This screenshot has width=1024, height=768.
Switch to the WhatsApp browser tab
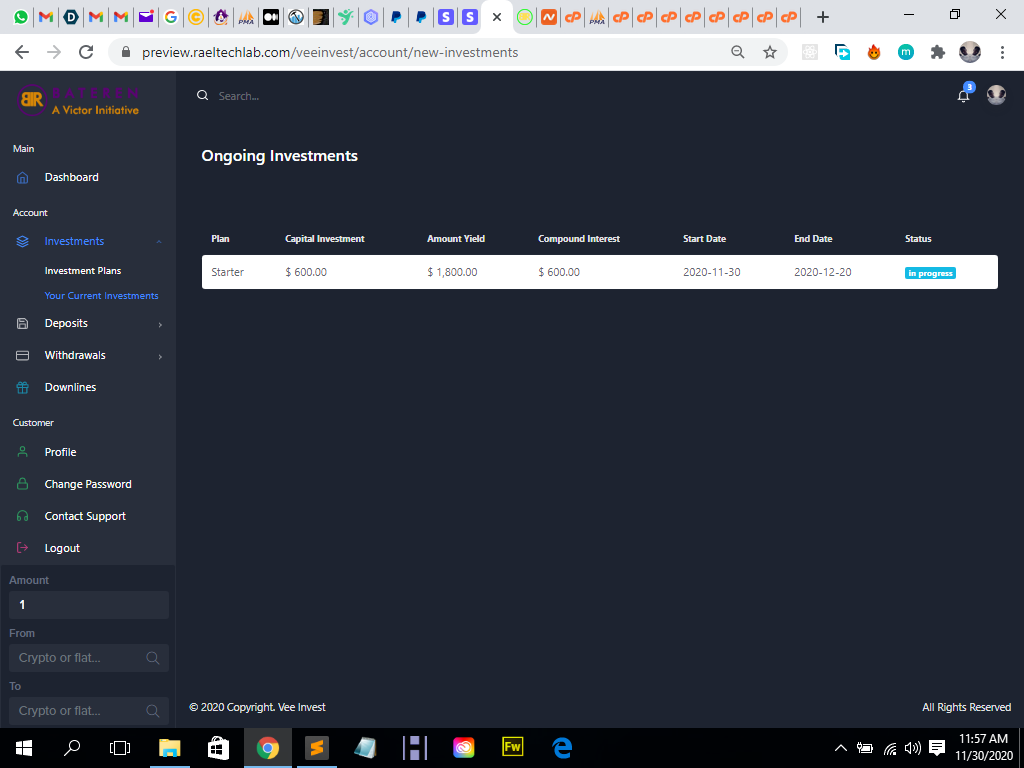coord(21,17)
